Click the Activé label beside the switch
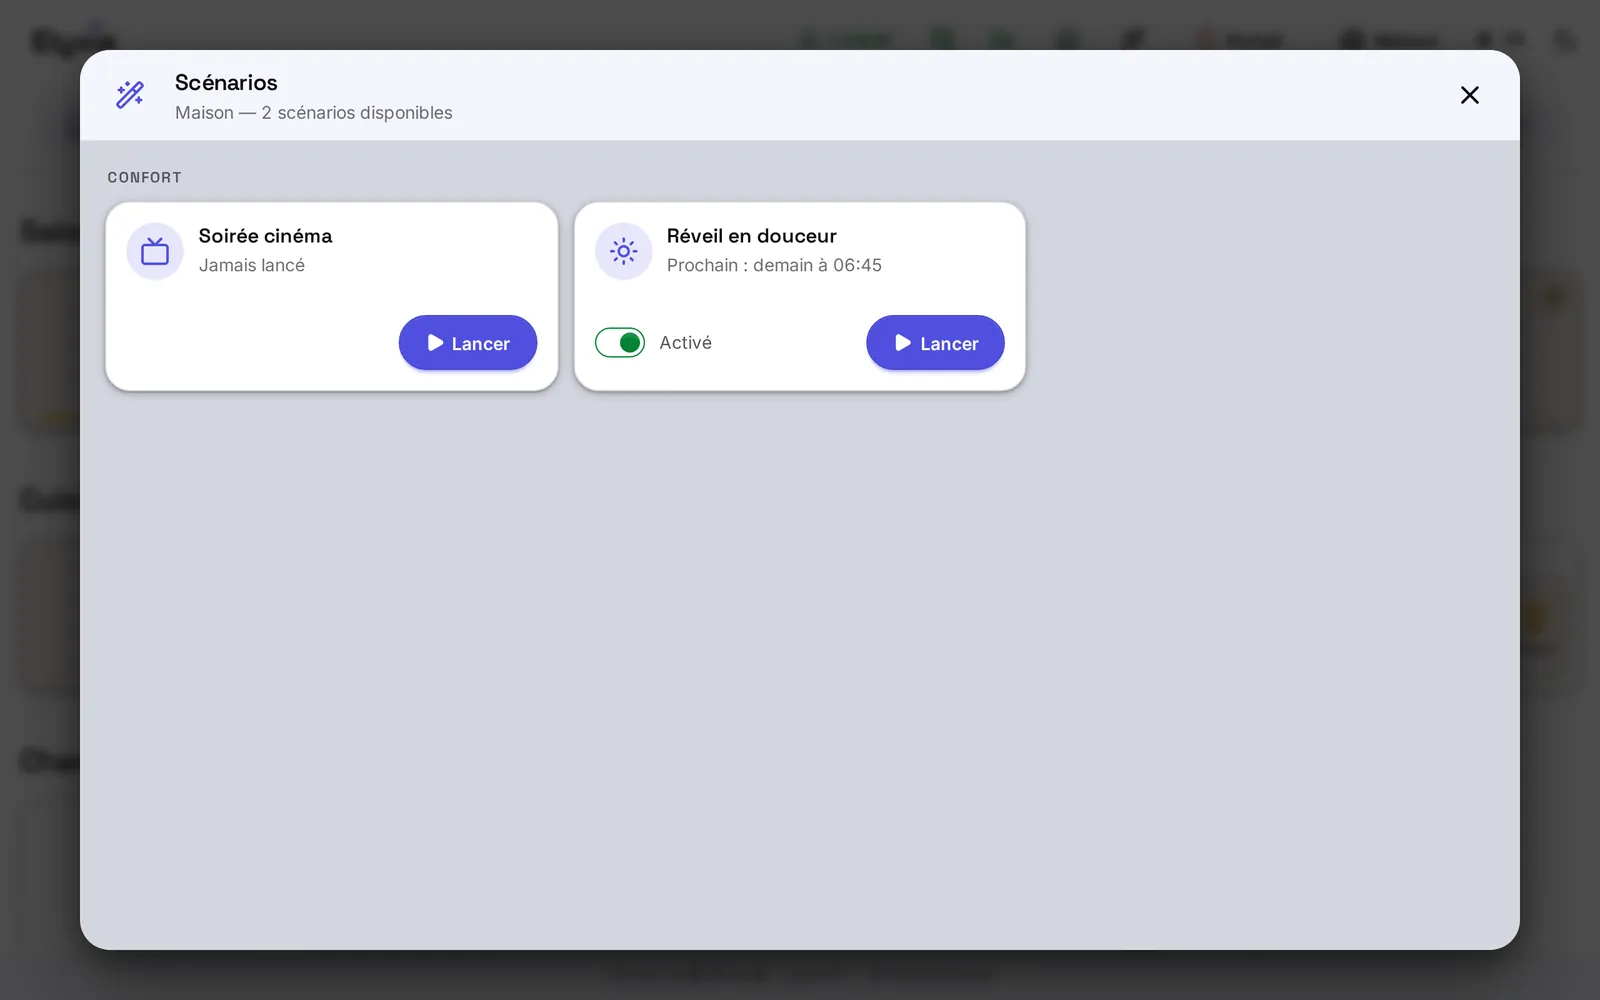Screen dimensions: 1600x1000 click(x=686, y=343)
